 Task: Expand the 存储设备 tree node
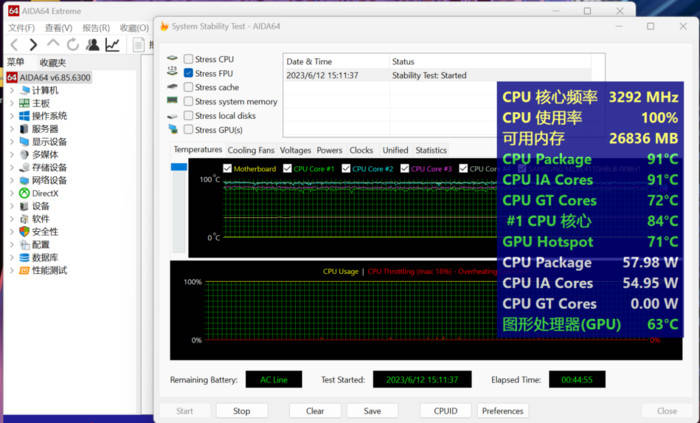[12, 168]
